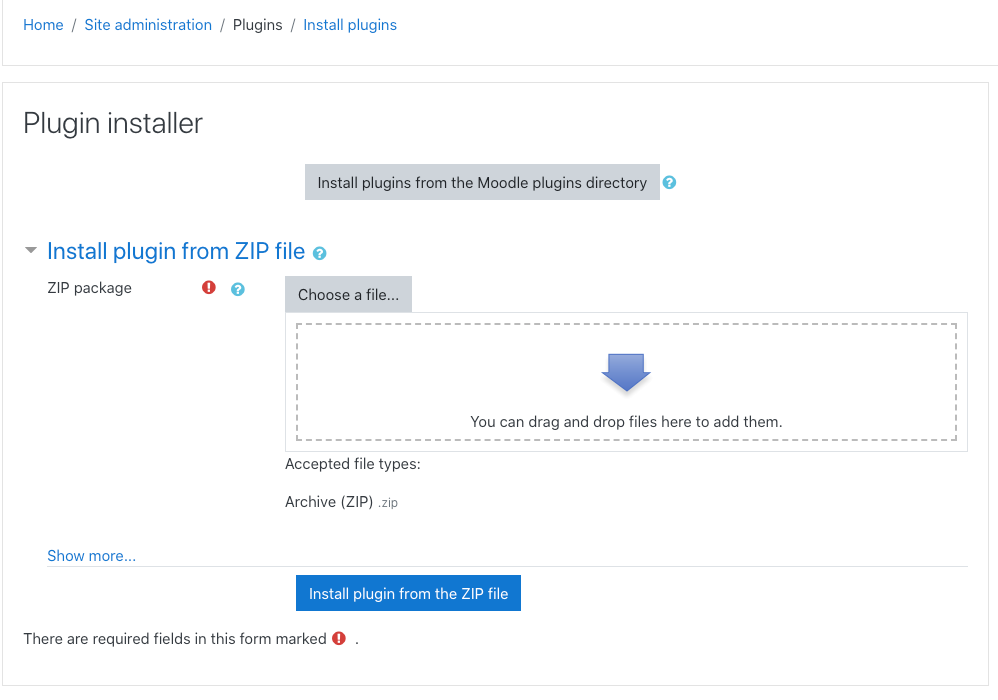Click the ZIP package label

point(89,288)
